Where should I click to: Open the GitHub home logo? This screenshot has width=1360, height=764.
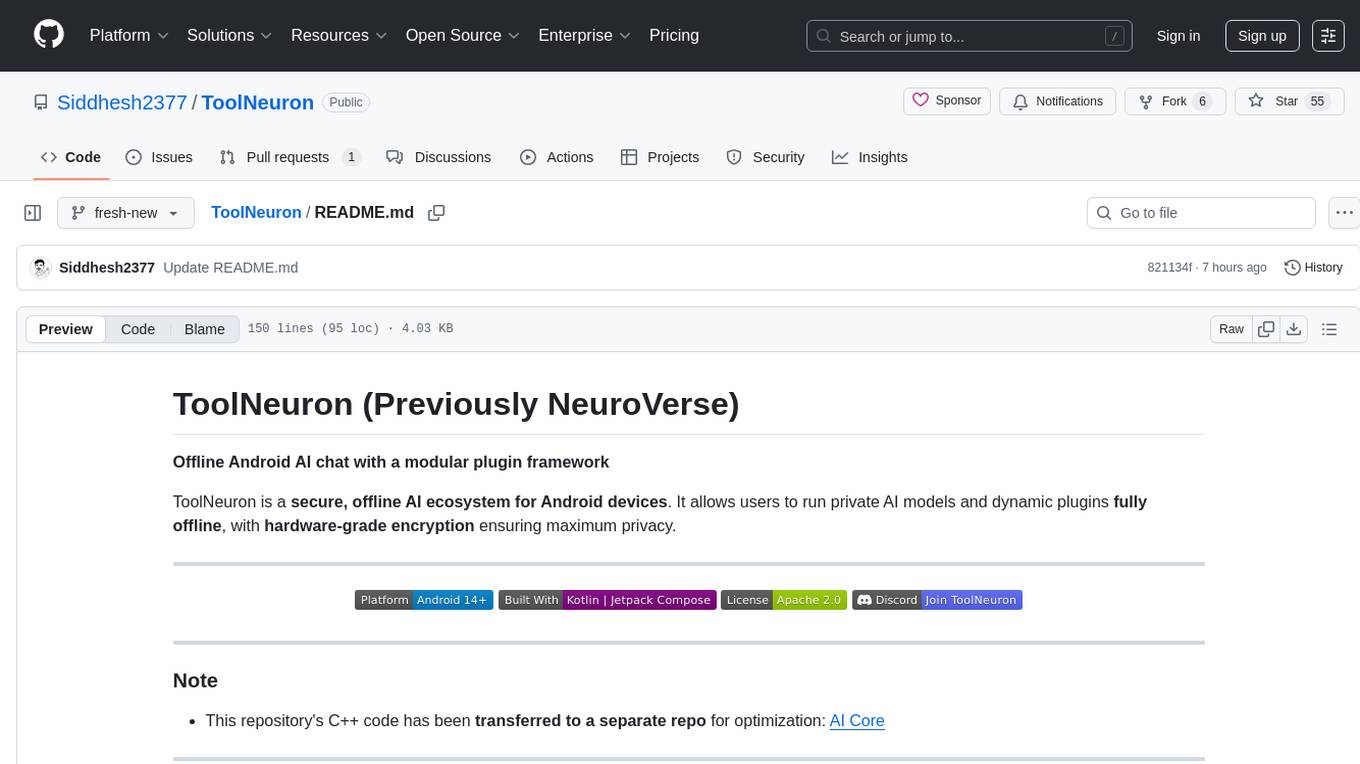click(x=49, y=35)
